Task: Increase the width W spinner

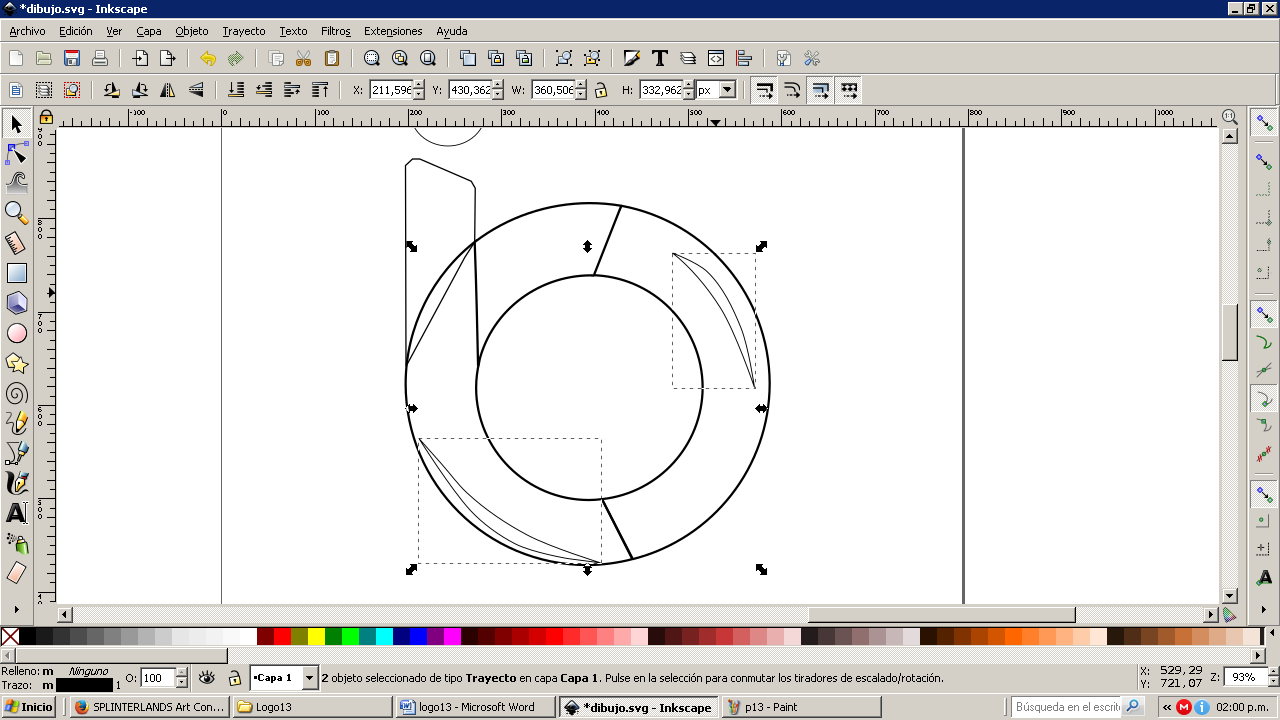Action: (x=580, y=85)
